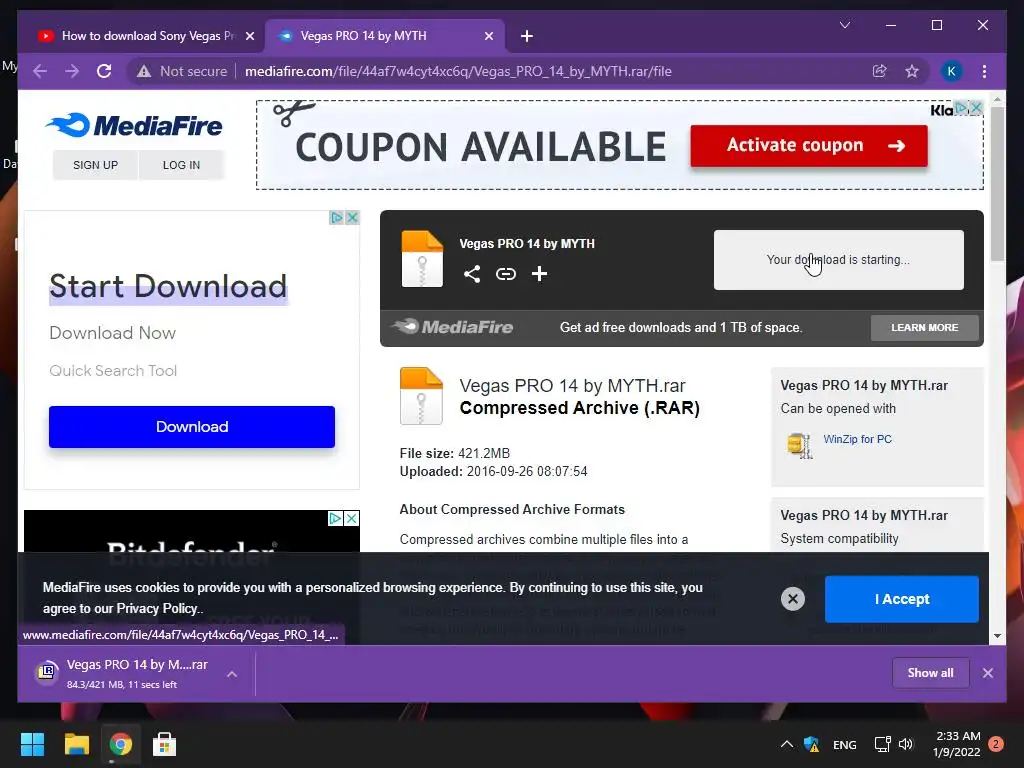Click the address bar URL
This screenshot has height=768, width=1024.
[458, 71]
